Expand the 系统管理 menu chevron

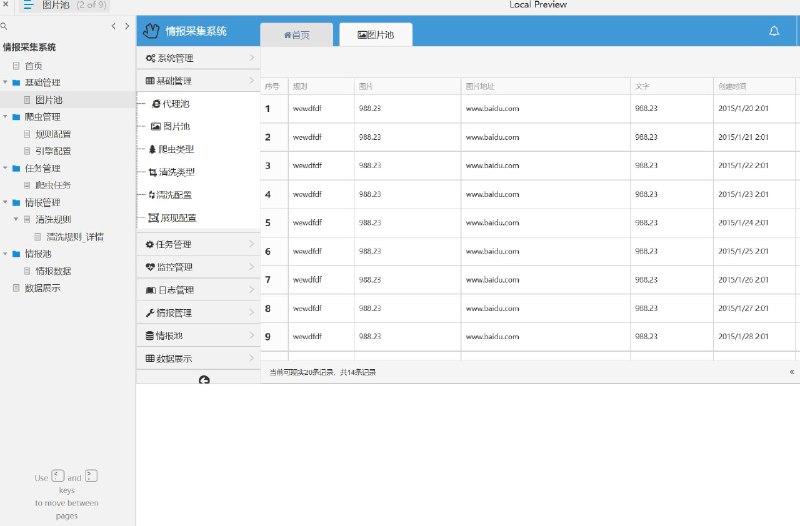pos(252,58)
